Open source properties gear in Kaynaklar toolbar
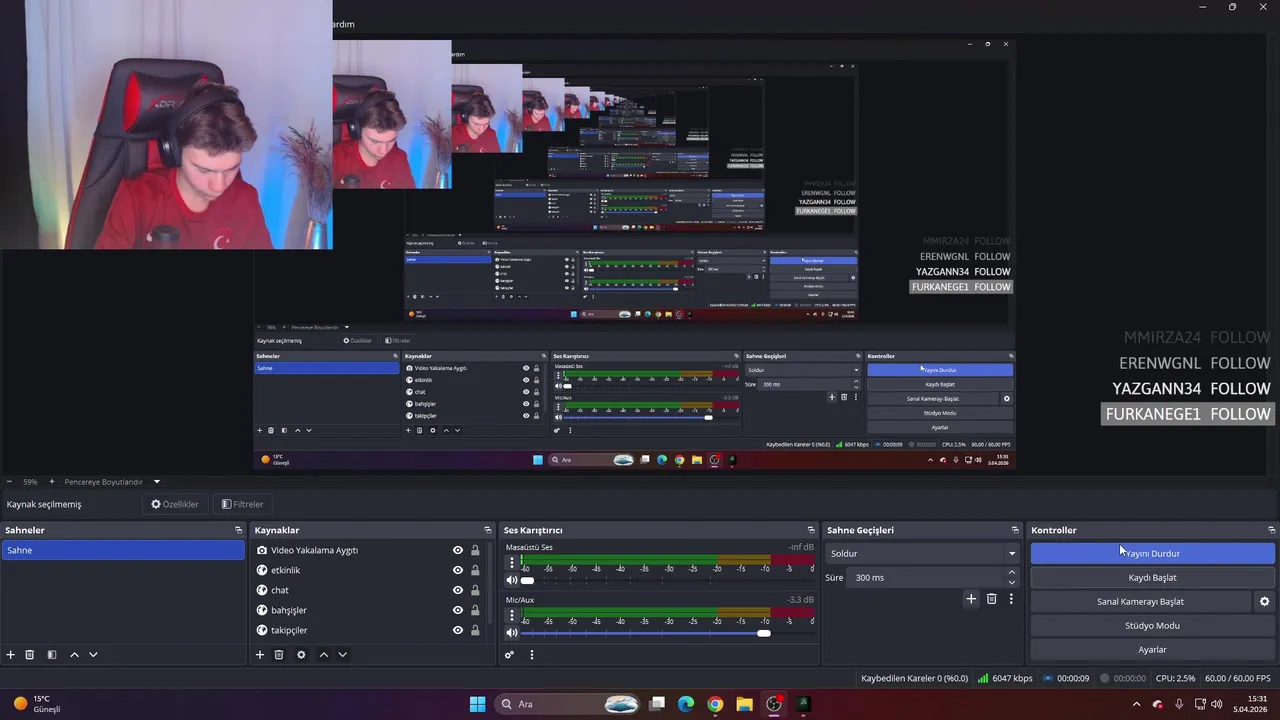 point(301,655)
